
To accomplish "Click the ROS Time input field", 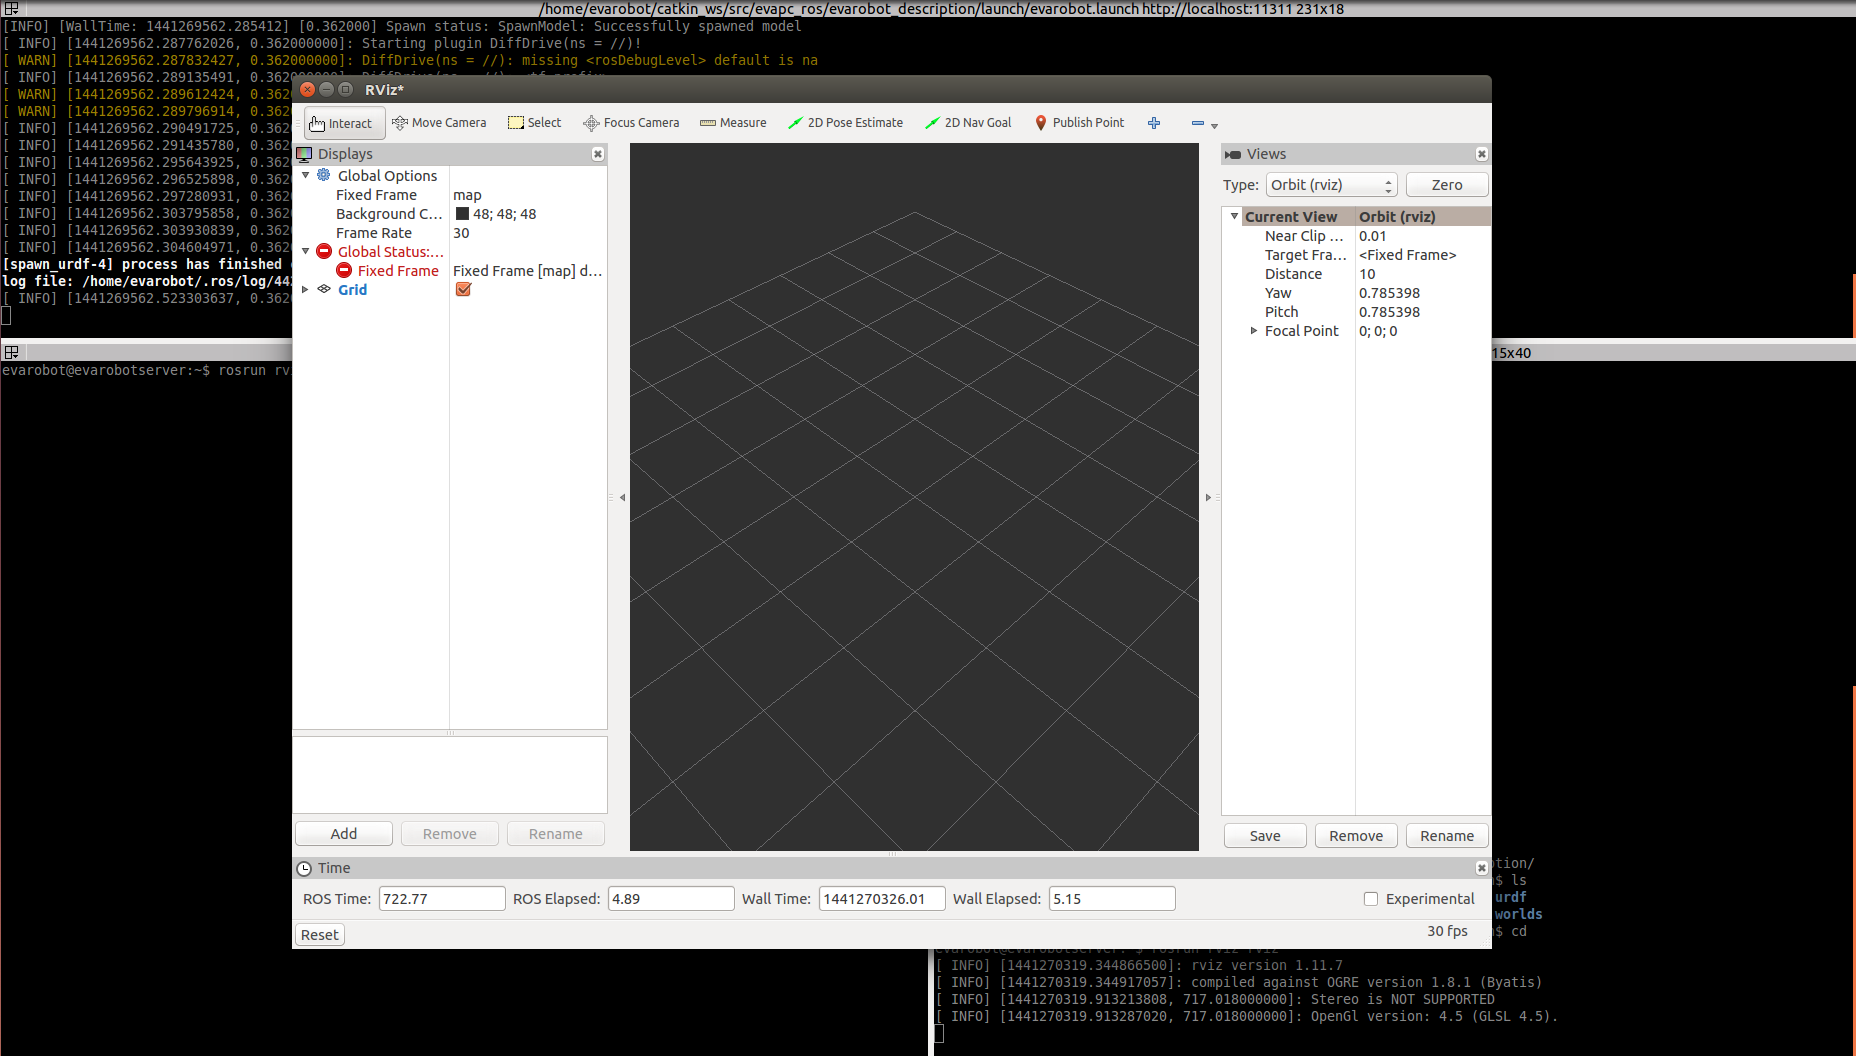I will click(441, 899).
